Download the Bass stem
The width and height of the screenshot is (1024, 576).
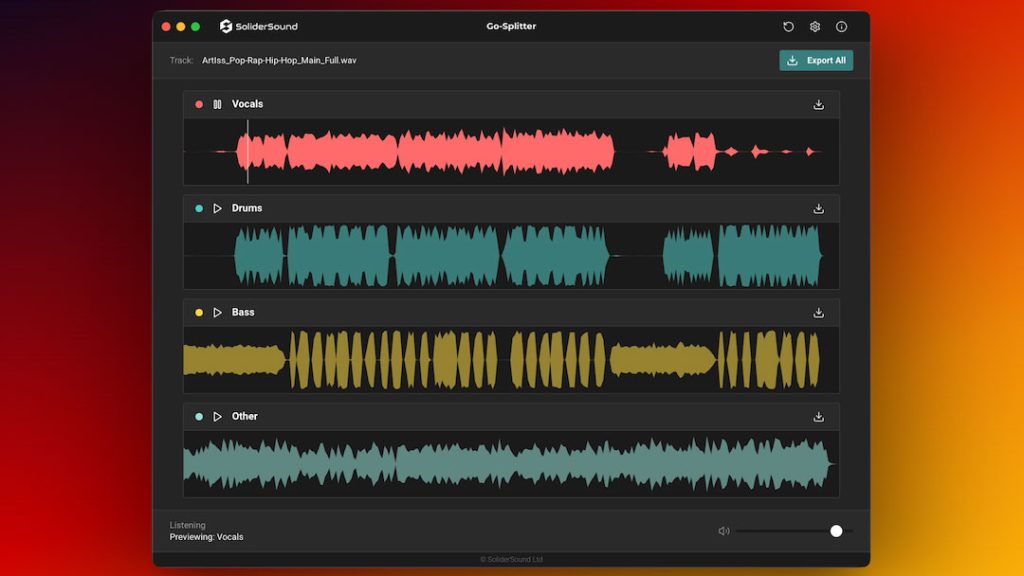tap(818, 312)
